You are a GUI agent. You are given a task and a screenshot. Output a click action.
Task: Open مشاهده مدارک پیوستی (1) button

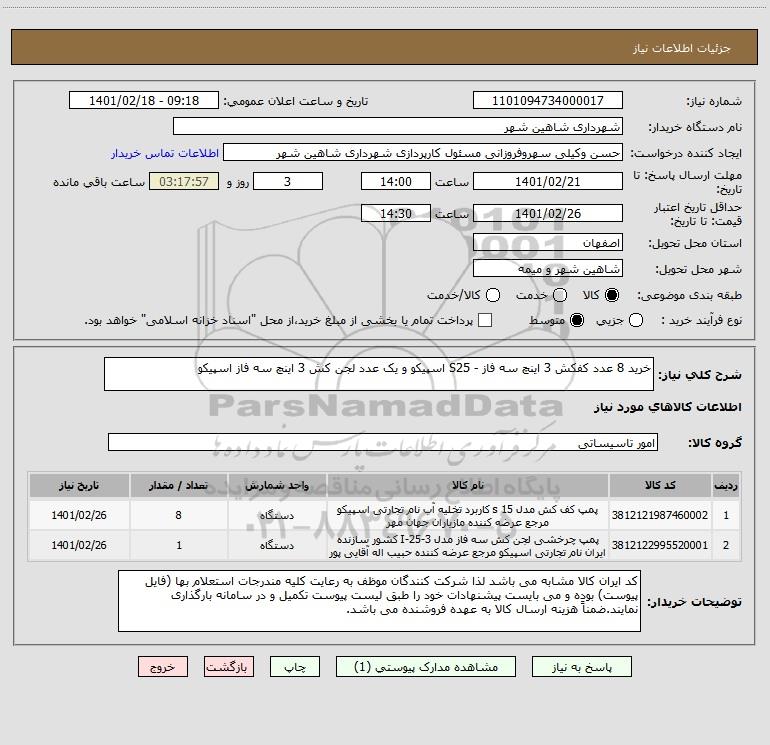(426, 667)
